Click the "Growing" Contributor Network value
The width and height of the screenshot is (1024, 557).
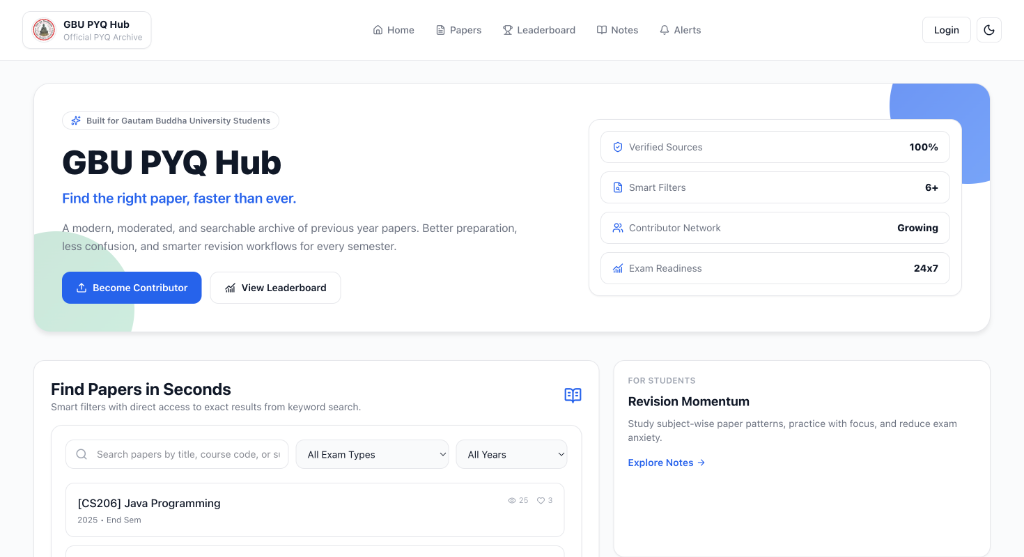click(918, 229)
